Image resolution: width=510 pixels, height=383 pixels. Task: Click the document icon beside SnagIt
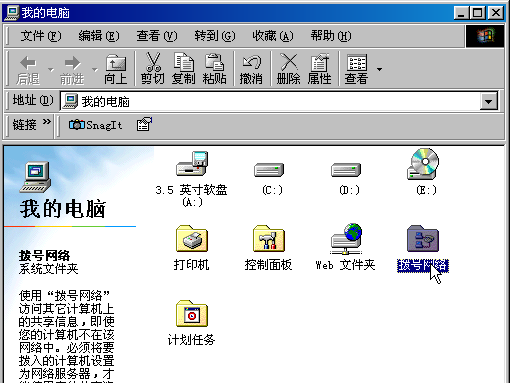pos(144,124)
